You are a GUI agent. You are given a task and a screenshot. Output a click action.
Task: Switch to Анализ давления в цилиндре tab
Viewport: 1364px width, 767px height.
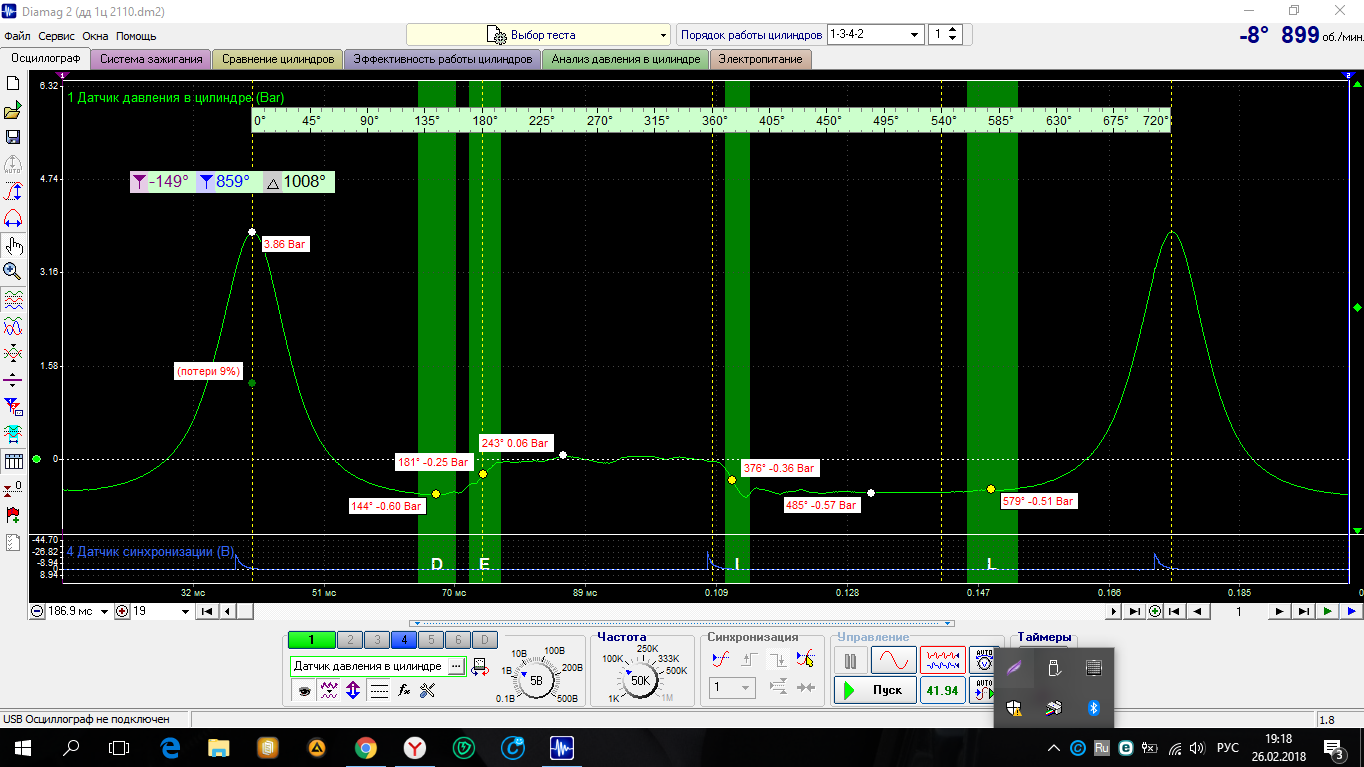click(x=625, y=59)
